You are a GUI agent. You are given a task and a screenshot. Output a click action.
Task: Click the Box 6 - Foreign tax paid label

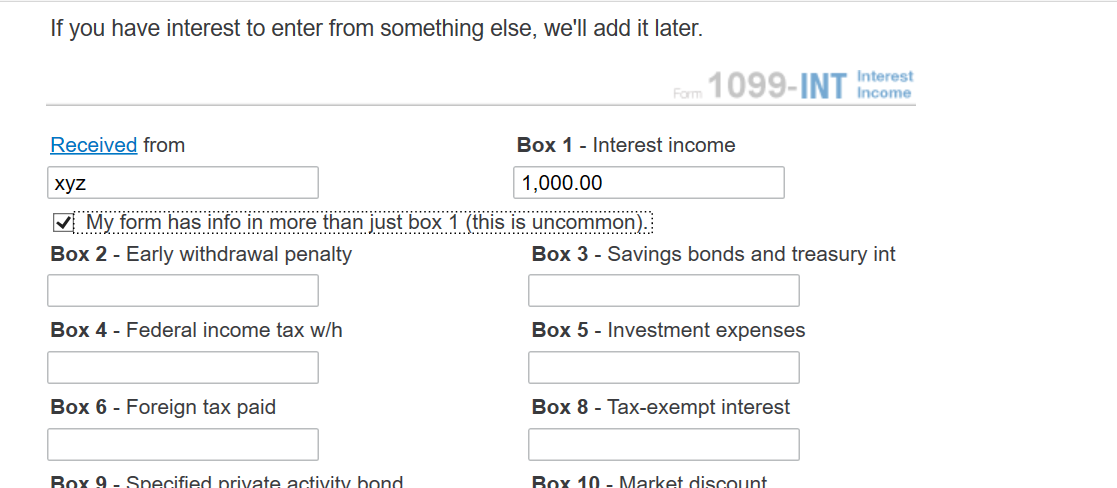click(x=163, y=407)
